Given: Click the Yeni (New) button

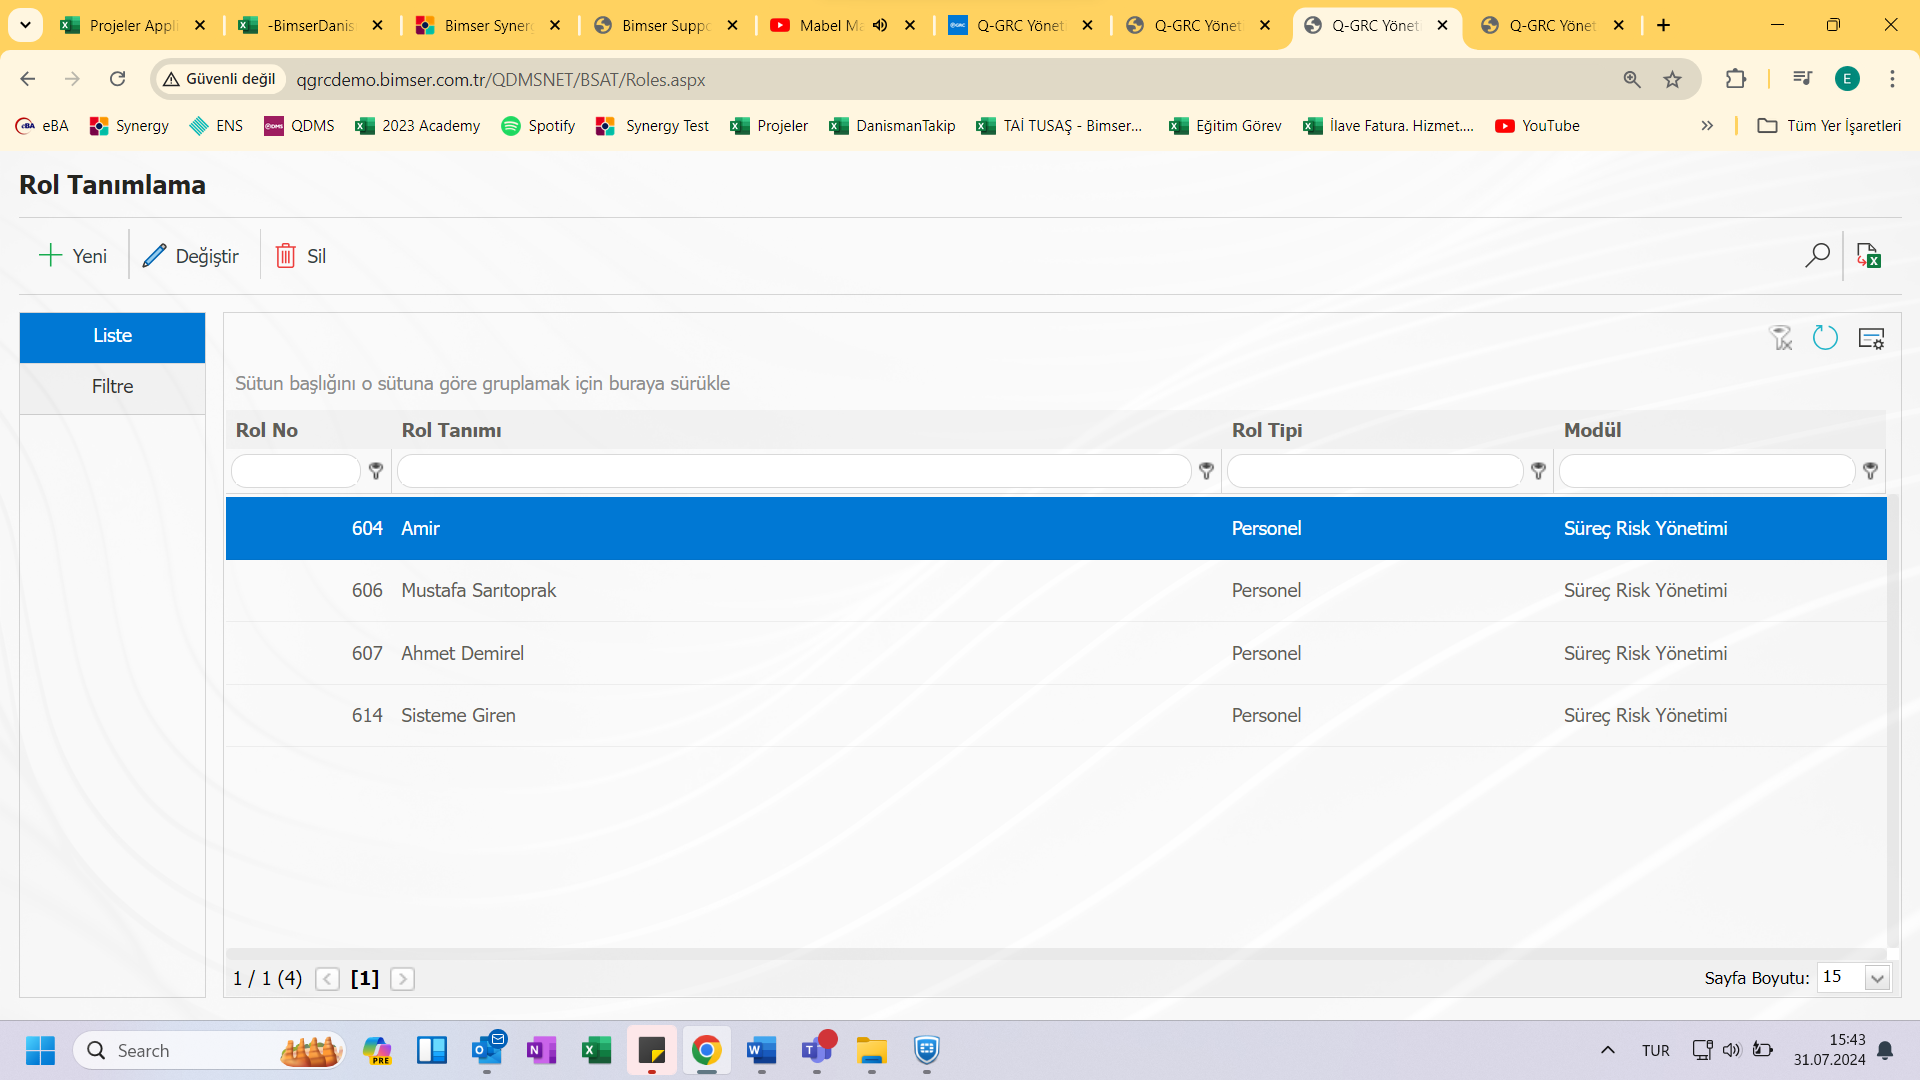Looking at the screenshot, I should click(73, 256).
